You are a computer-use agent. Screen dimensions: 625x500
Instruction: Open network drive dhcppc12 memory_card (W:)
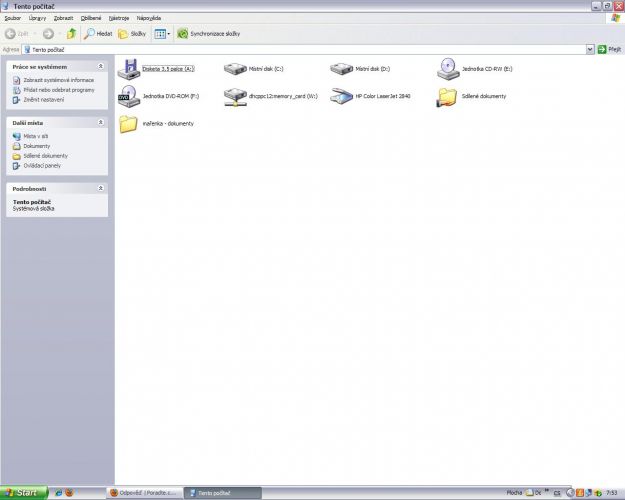(235, 97)
